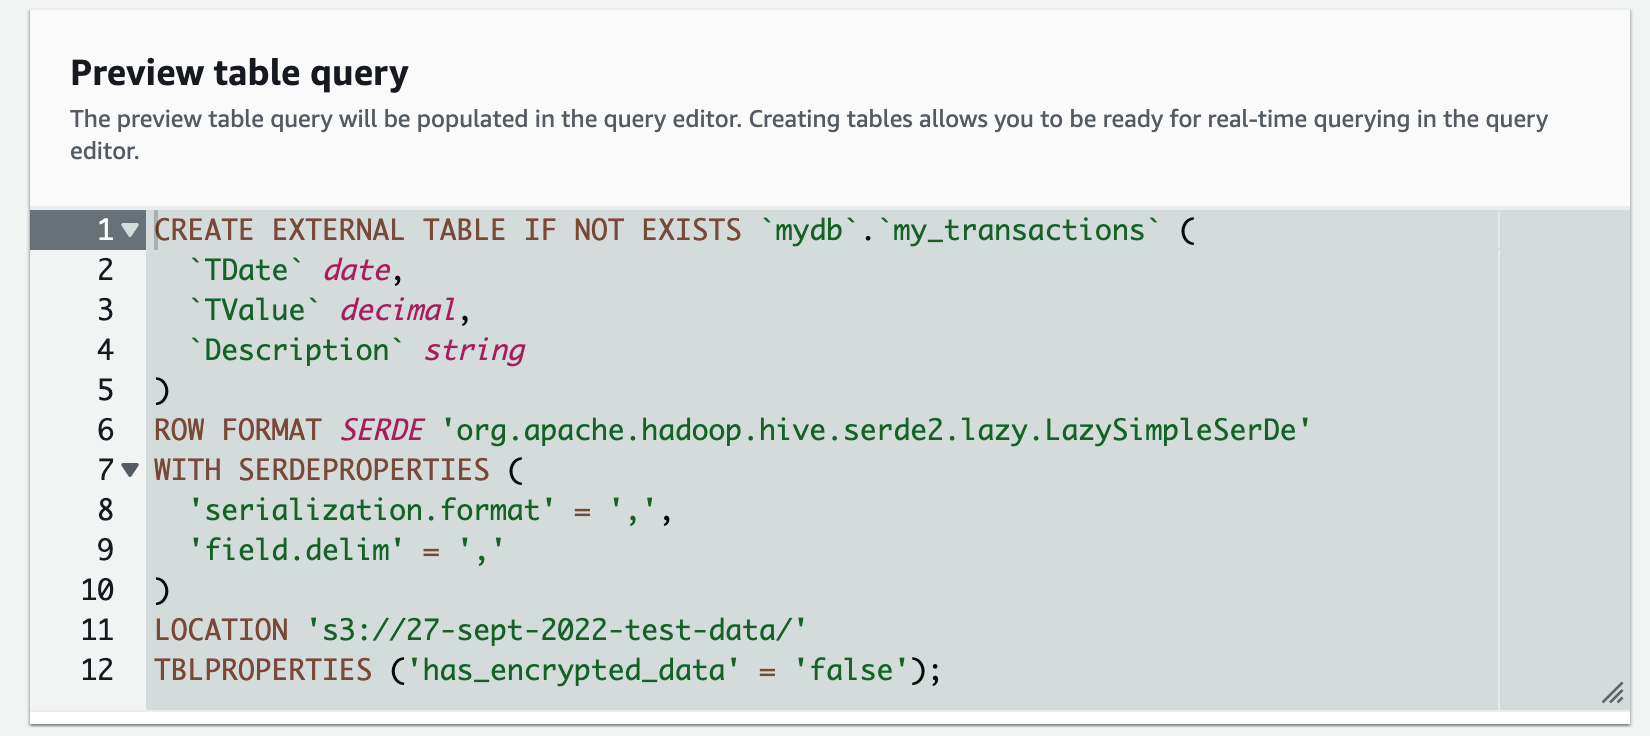Collapse the CREATE TABLE block fold arrow
1650x736 pixels.
tap(130, 230)
